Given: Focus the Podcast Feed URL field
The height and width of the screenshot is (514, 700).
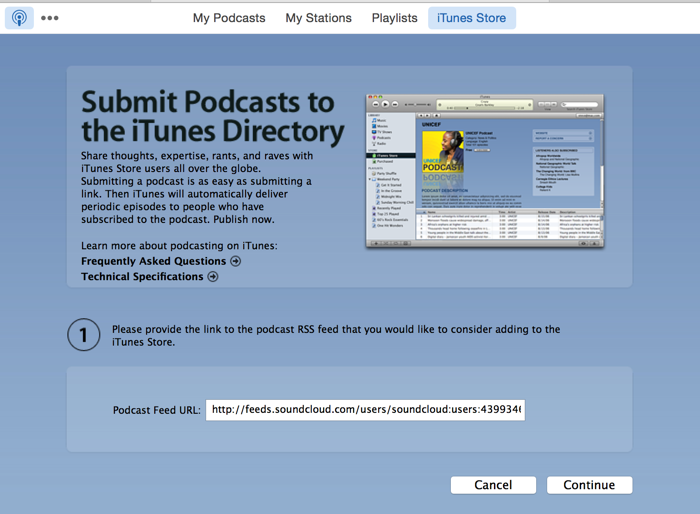Looking at the screenshot, I should point(365,410).
